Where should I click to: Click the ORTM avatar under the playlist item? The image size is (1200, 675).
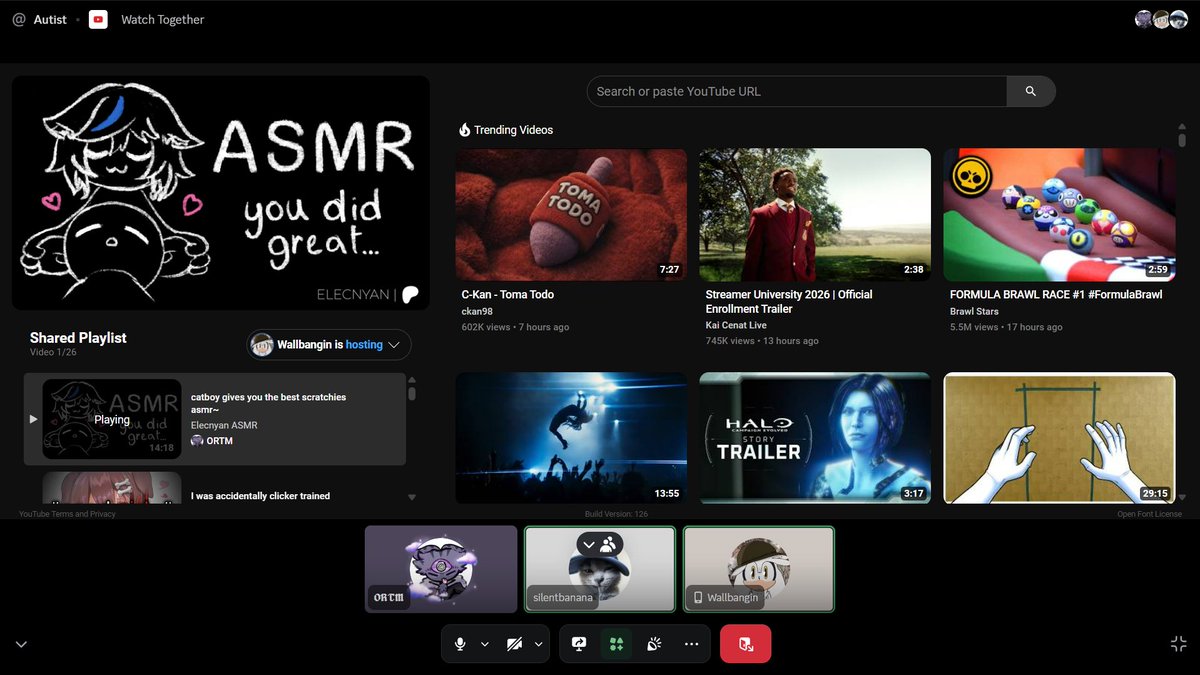pyautogui.click(x=197, y=440)
